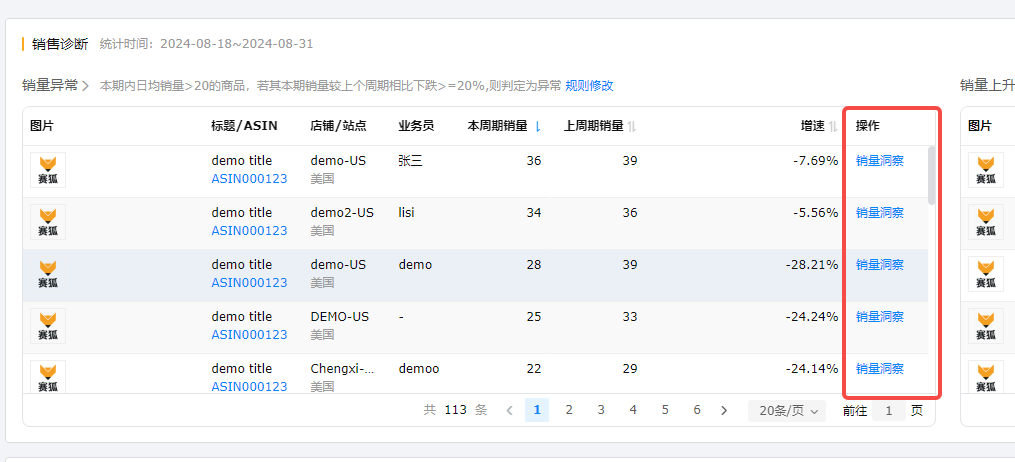Viewport: 1015px width, 462px height.
Task: Click the 前往 page number input field
Action: [888, 410]
